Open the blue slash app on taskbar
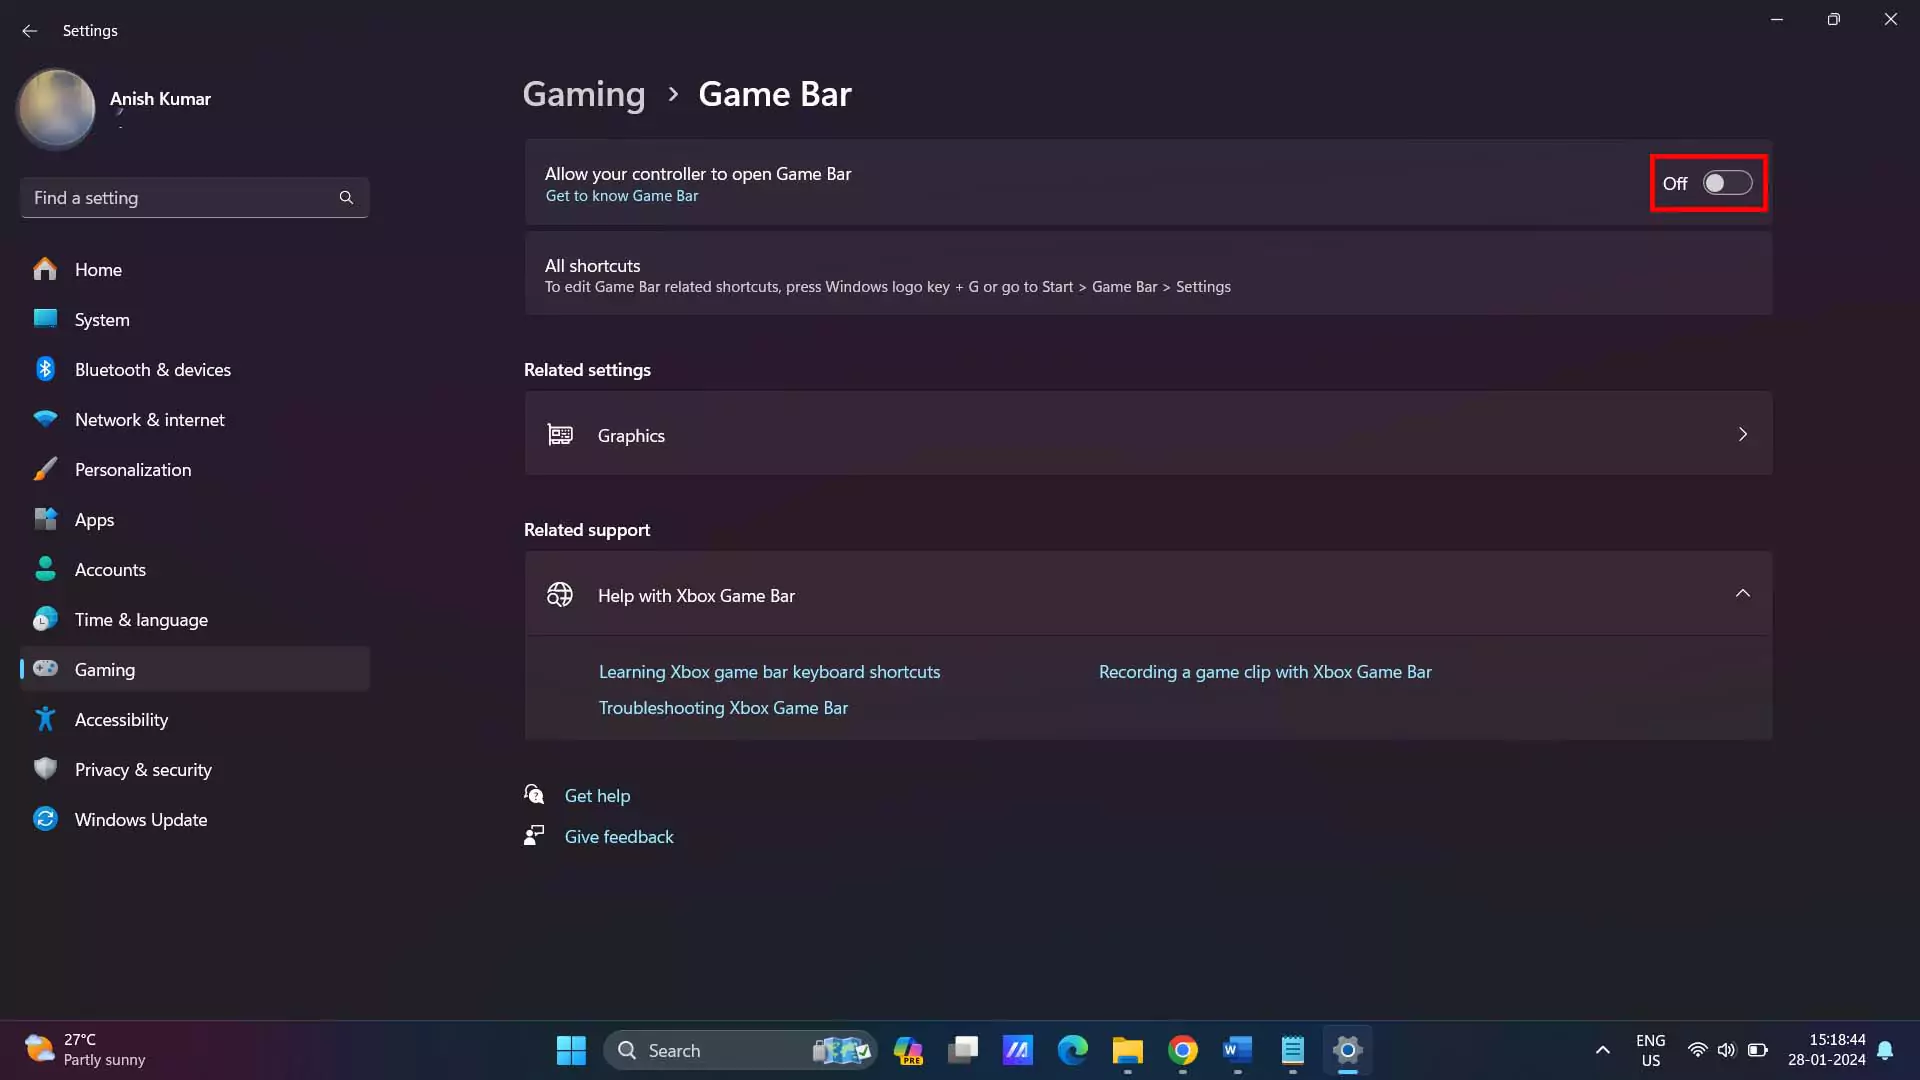The width and height of the screenshot is (1920, 1080). tap(1018, 1050)
